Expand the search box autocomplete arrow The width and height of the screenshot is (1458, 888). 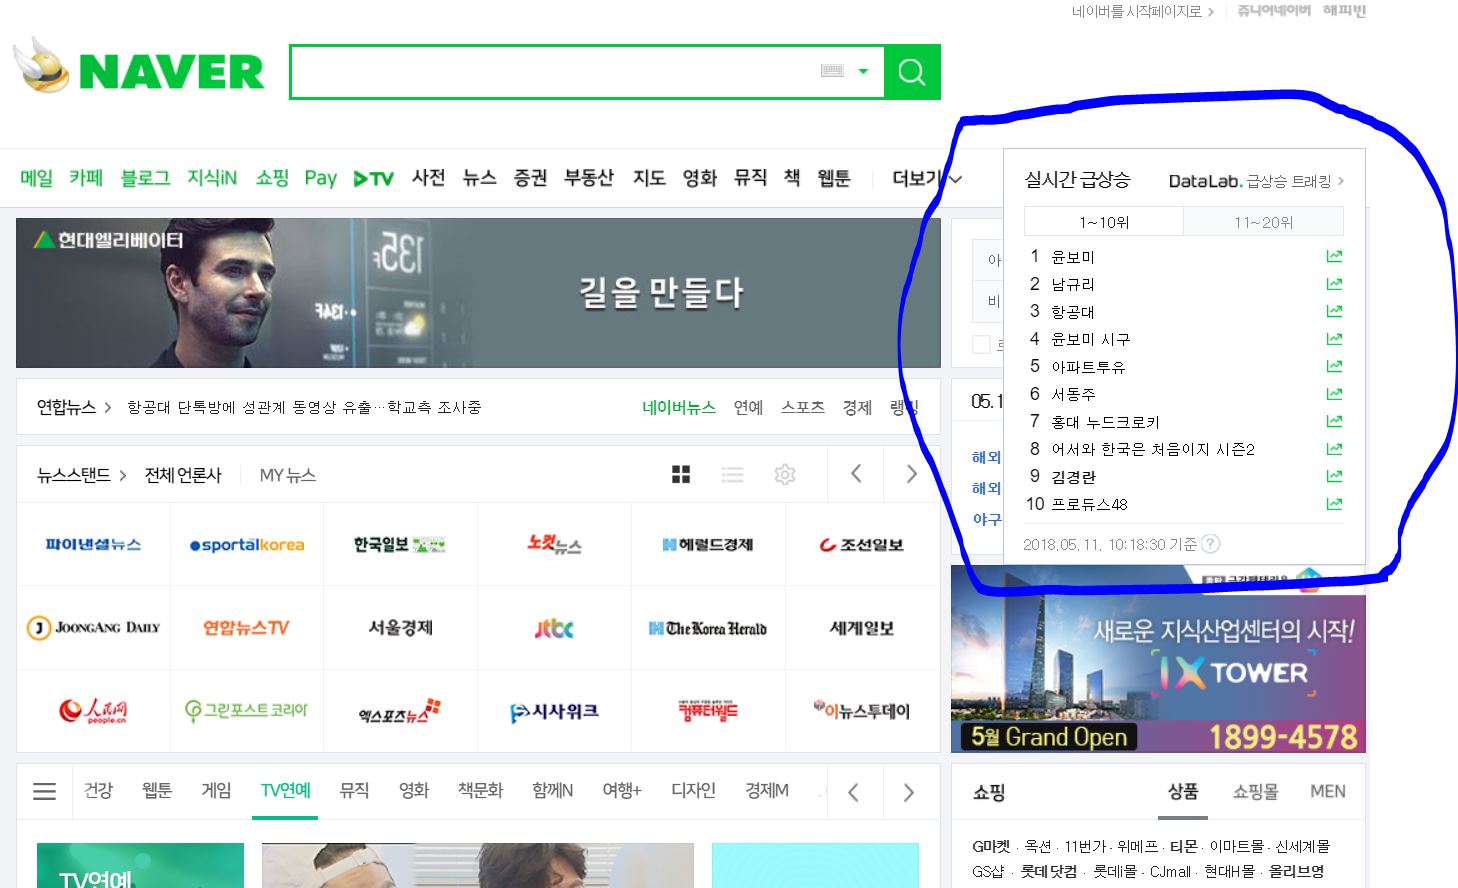863,71
